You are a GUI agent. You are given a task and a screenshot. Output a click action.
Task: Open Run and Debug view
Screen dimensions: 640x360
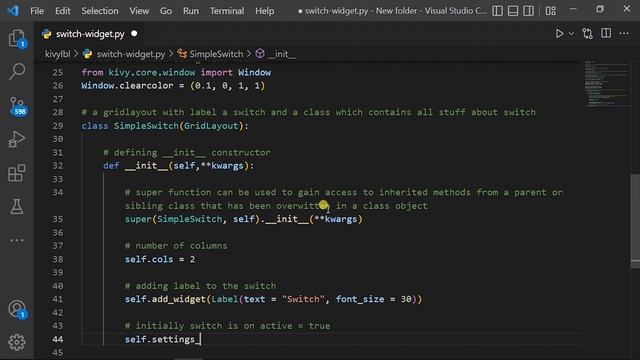(17, 139)
